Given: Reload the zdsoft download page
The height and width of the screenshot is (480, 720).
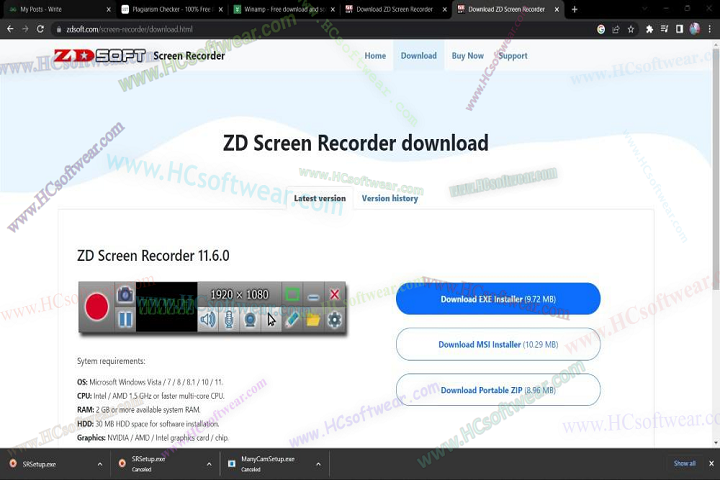Looking at the screenshot, I should coord(40,29).
